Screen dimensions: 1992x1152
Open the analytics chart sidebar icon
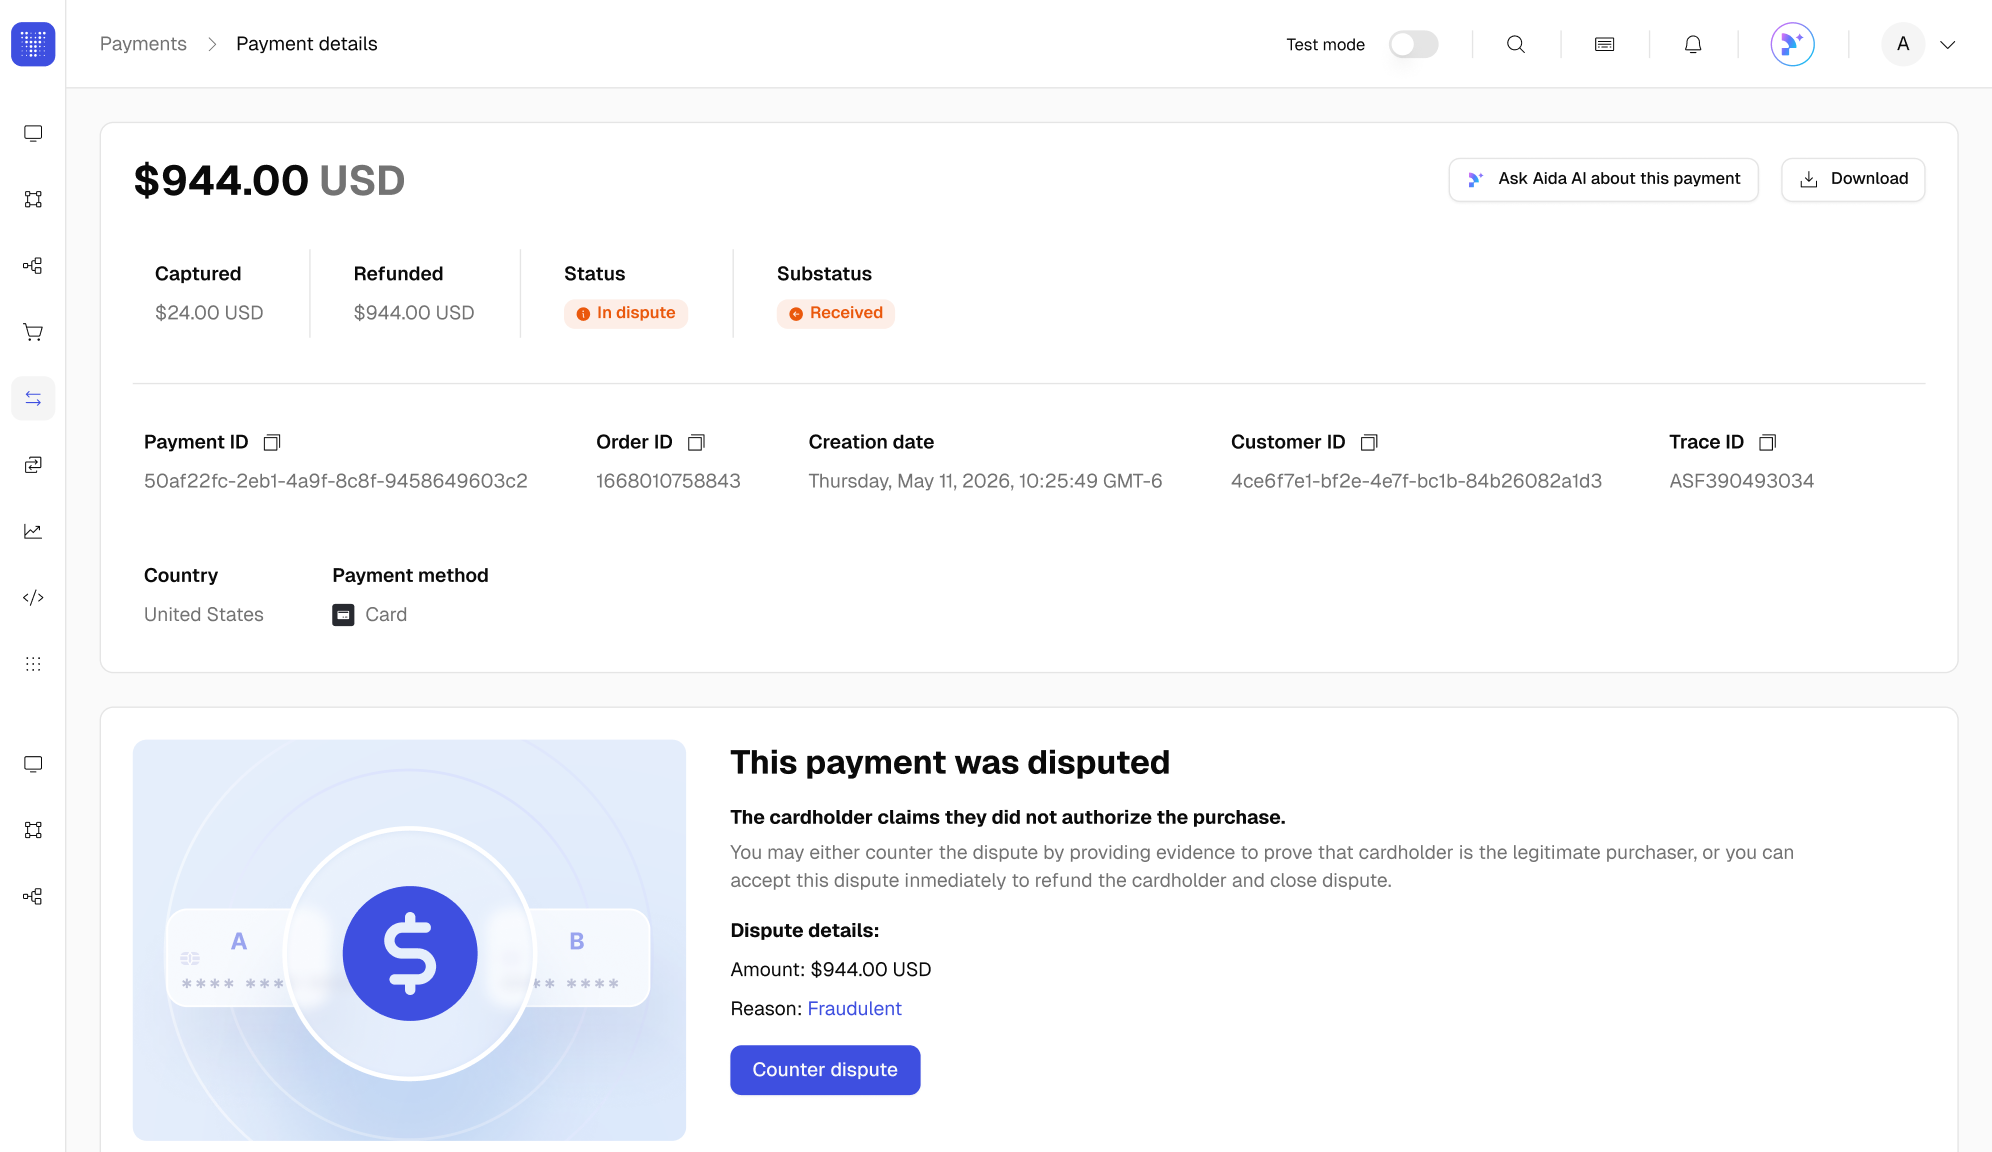point(33,531)
